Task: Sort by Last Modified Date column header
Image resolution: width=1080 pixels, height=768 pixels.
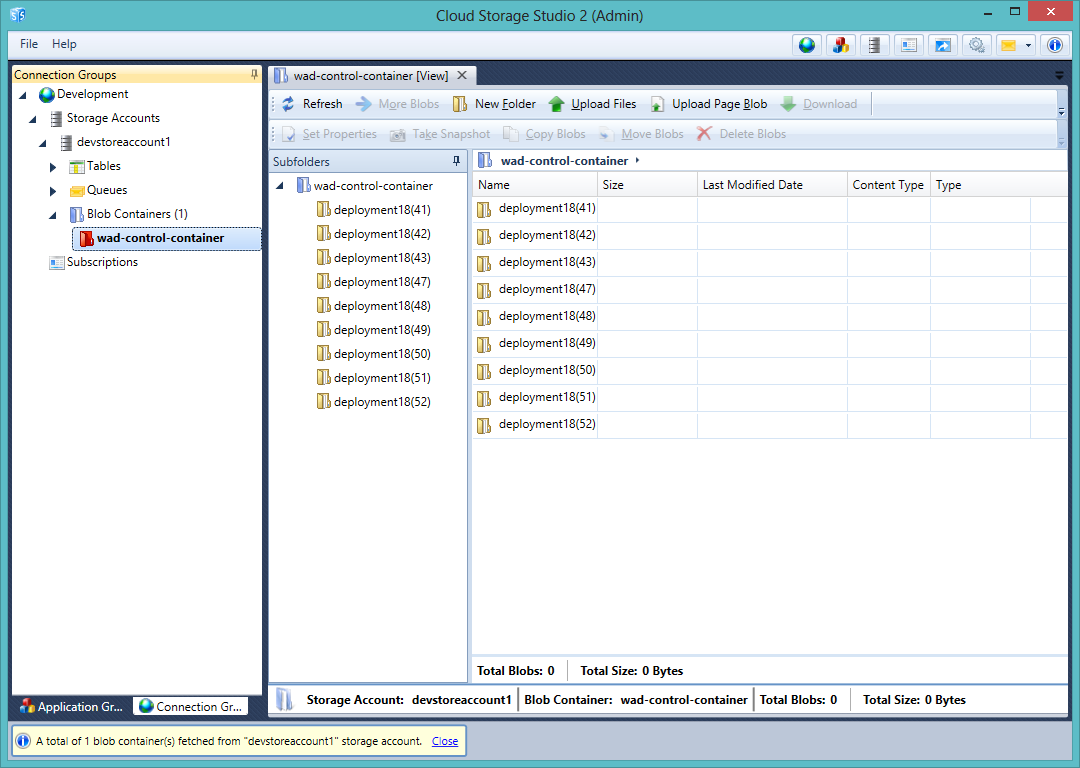Action: (772, 185)
